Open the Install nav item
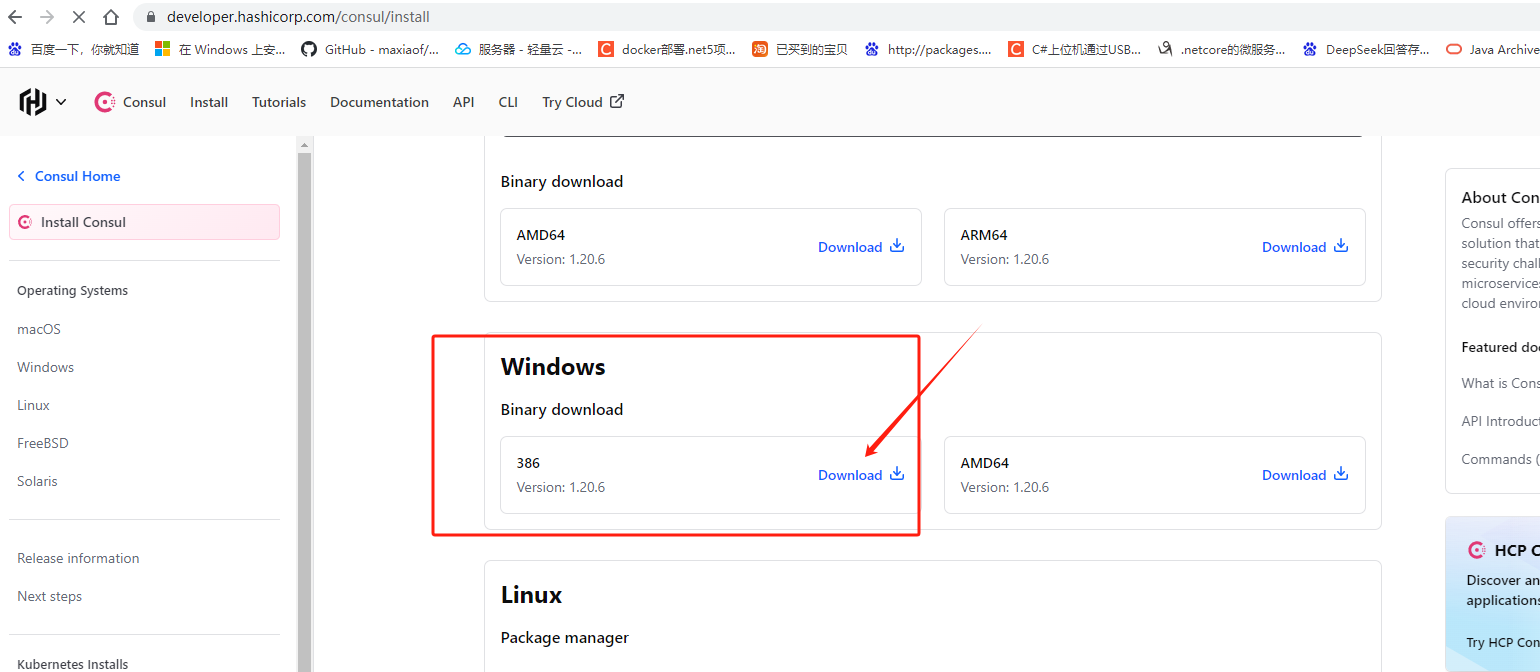 click(x=209, y=102)
